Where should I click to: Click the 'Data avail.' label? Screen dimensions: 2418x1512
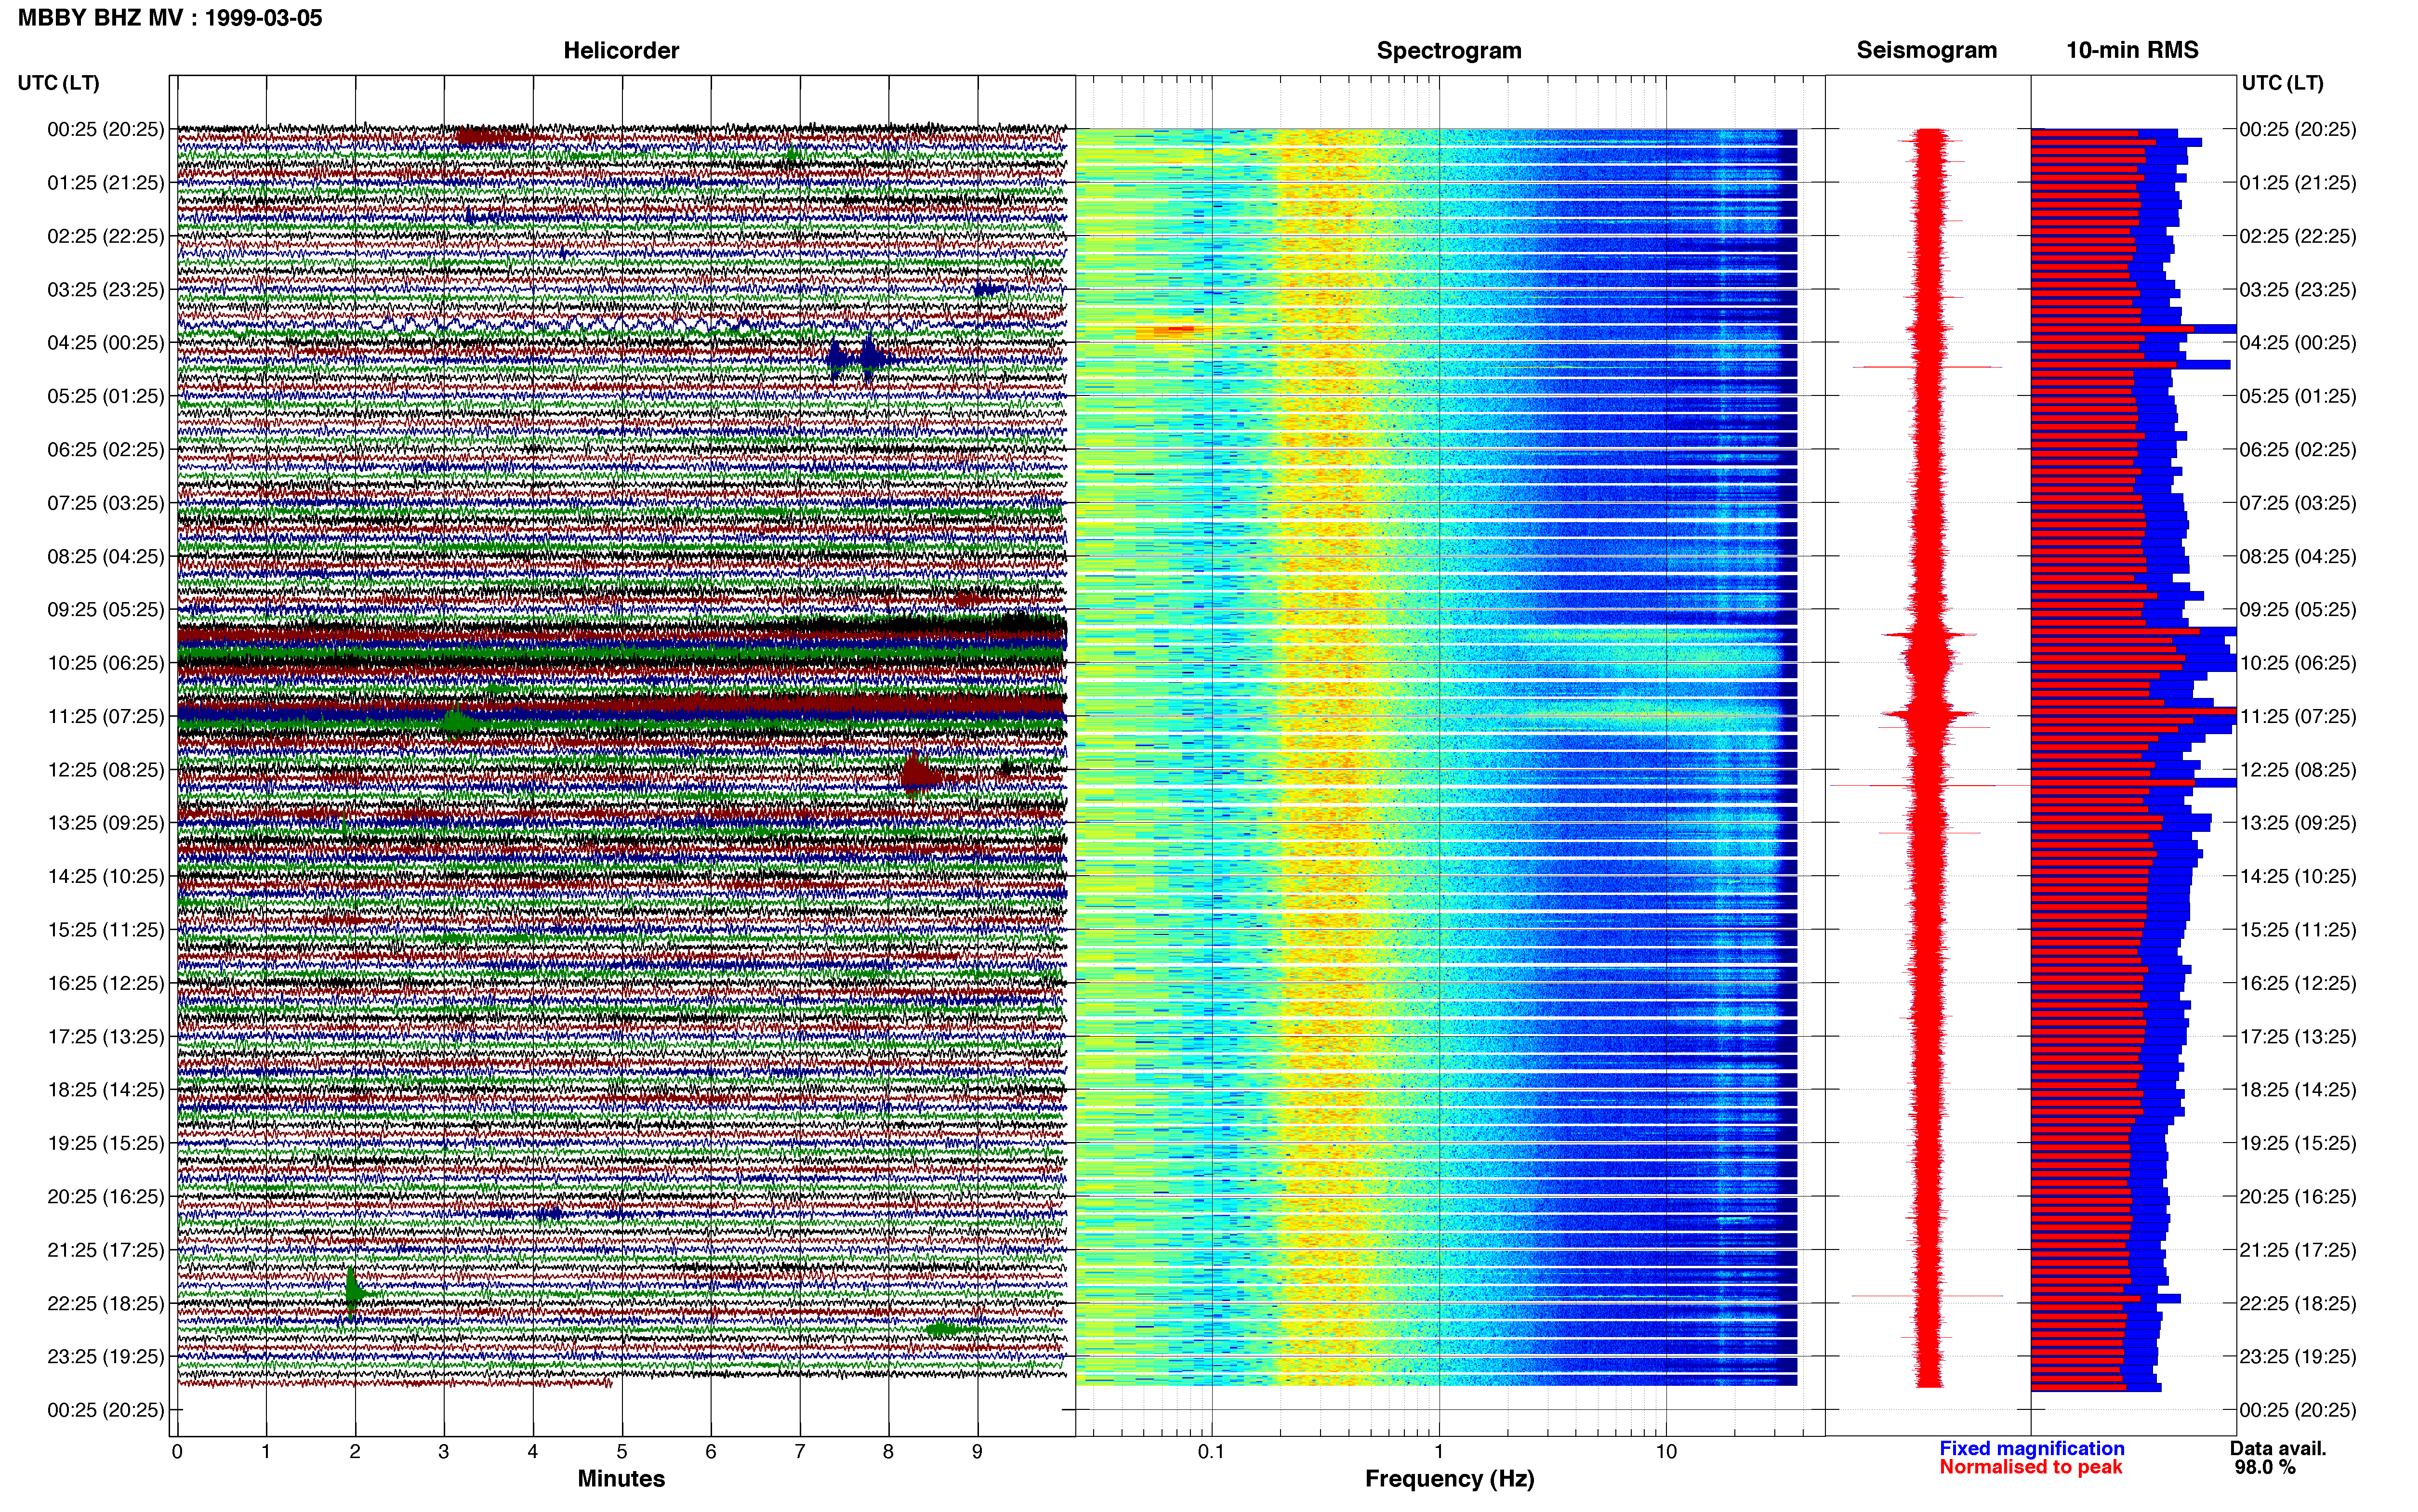coord(2278,1448)
